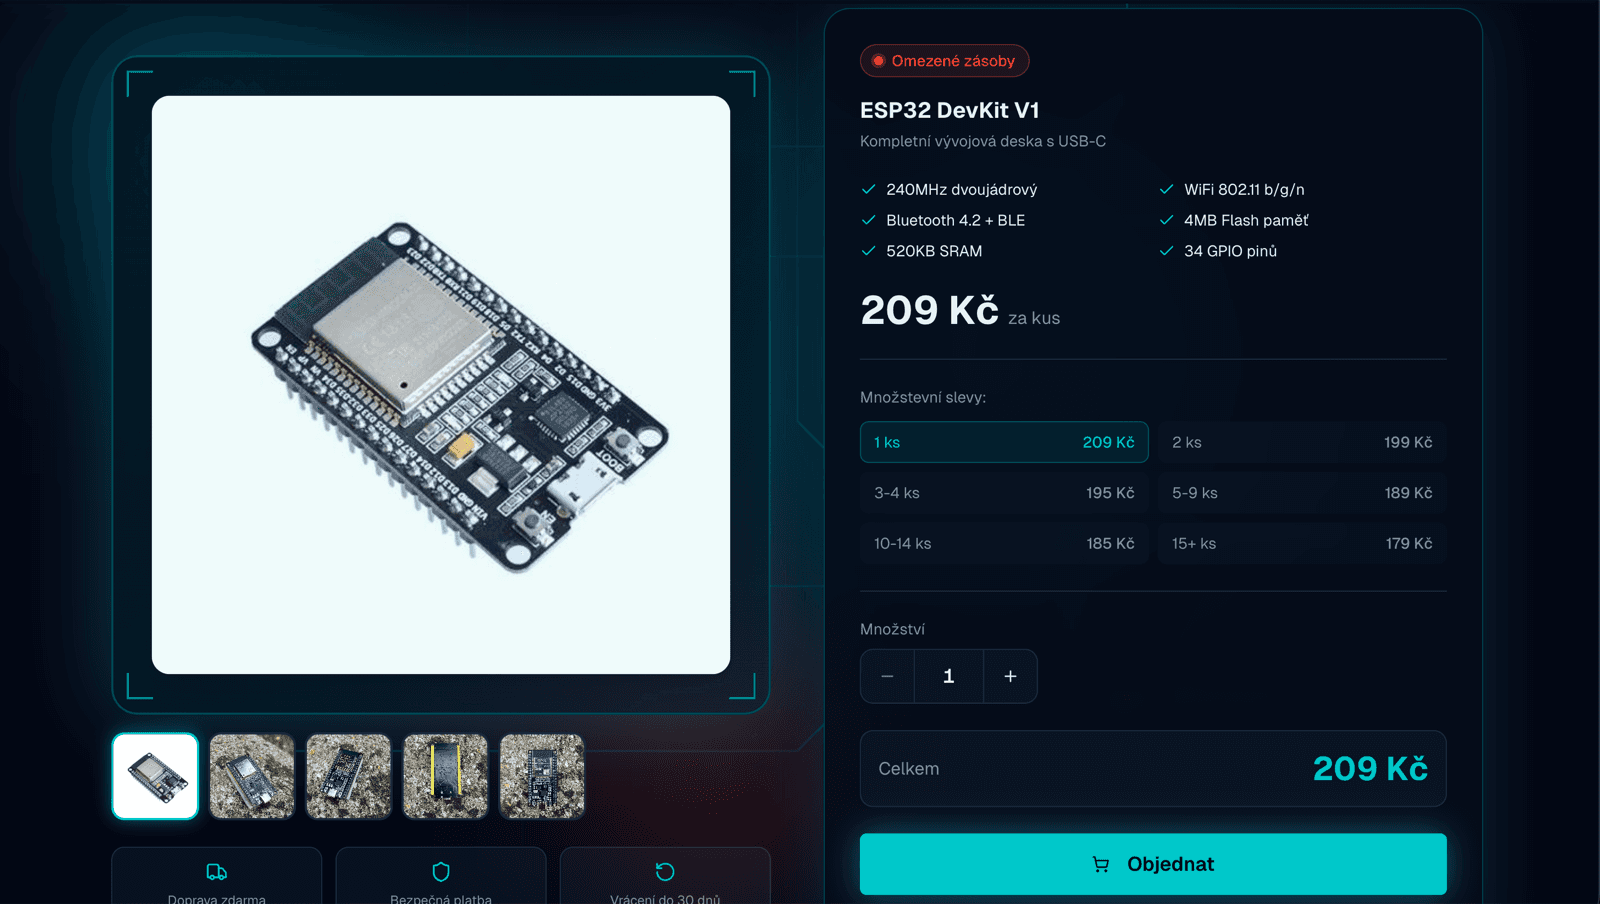This screenshot has width=1600, height=904.
Task: Click the Omezené zásoby stock badge
Action: tap(944, 61)
